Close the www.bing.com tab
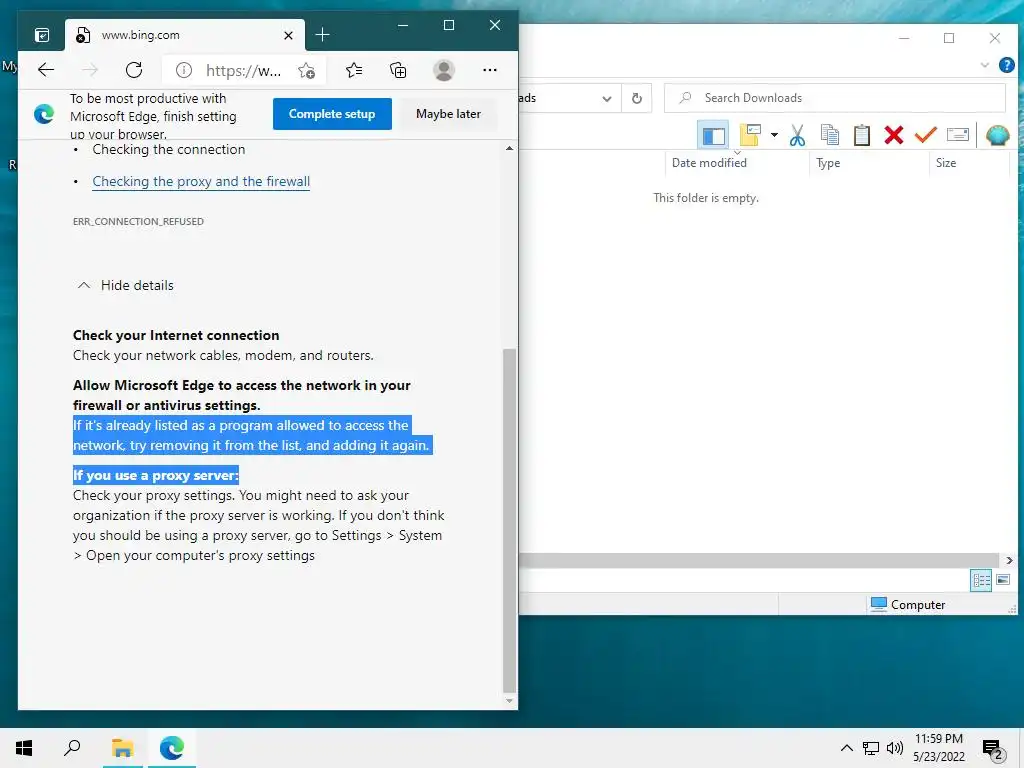Screen dimensions: 1024x768 [x=288, y=35]
